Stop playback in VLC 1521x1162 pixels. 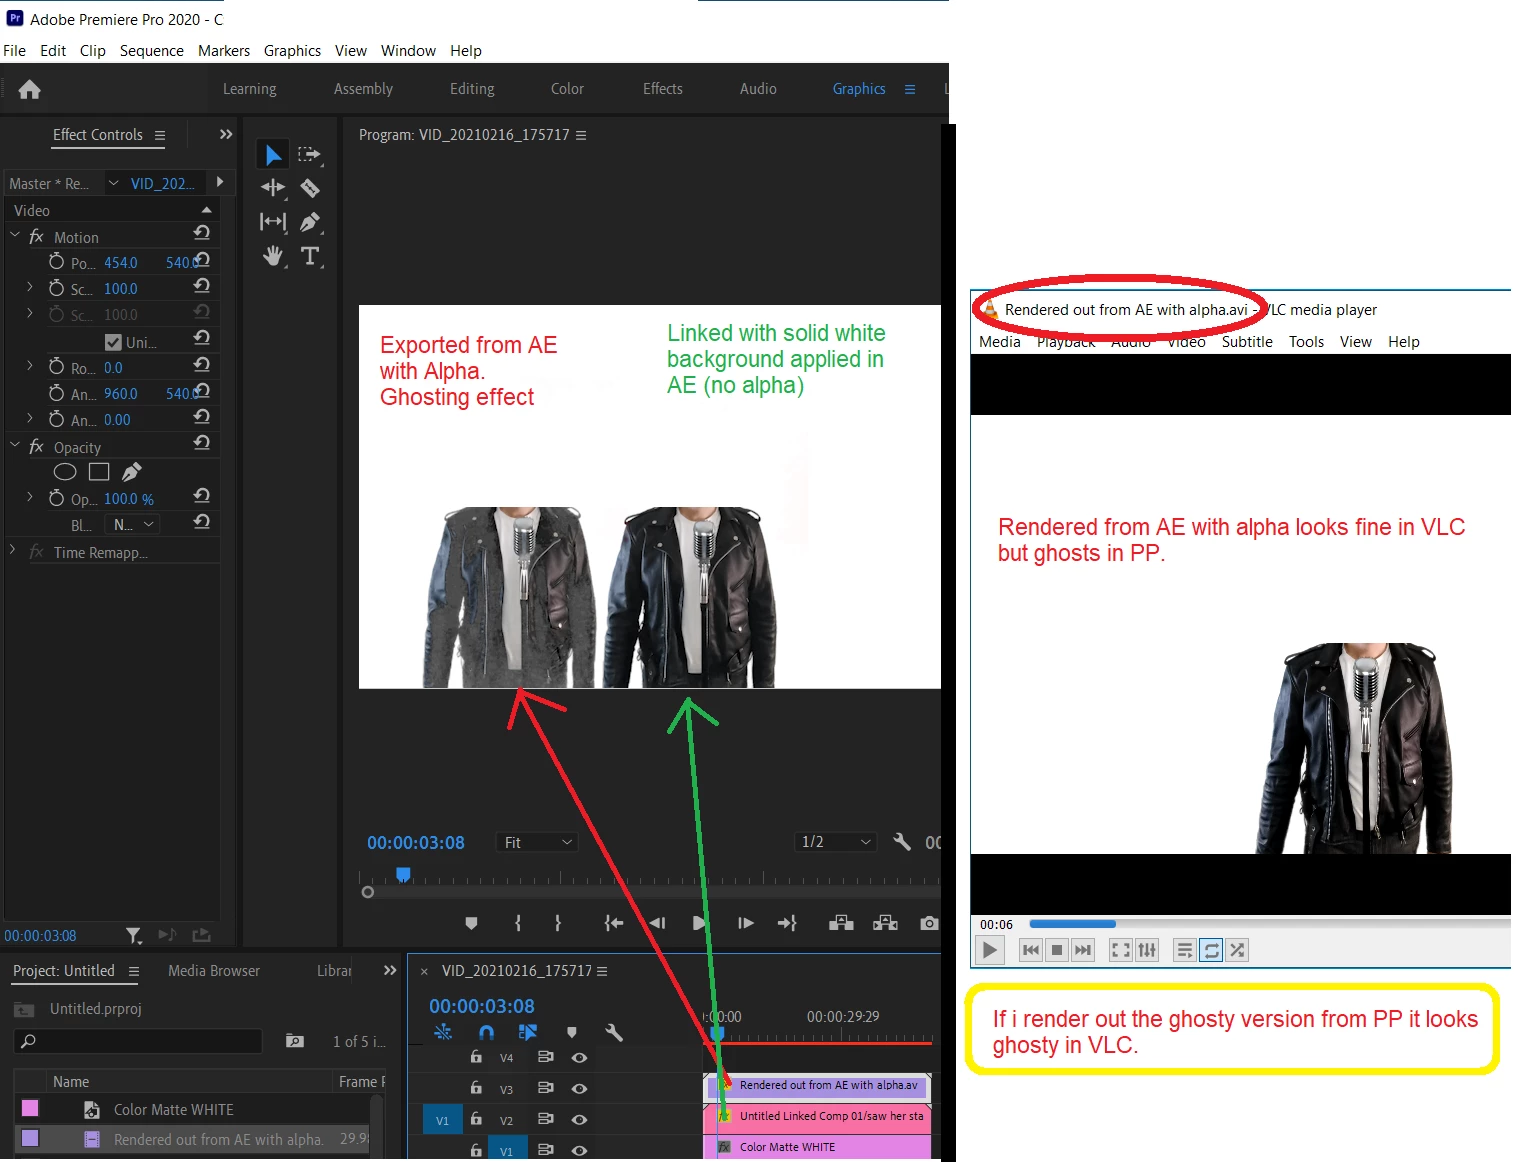1057,950
